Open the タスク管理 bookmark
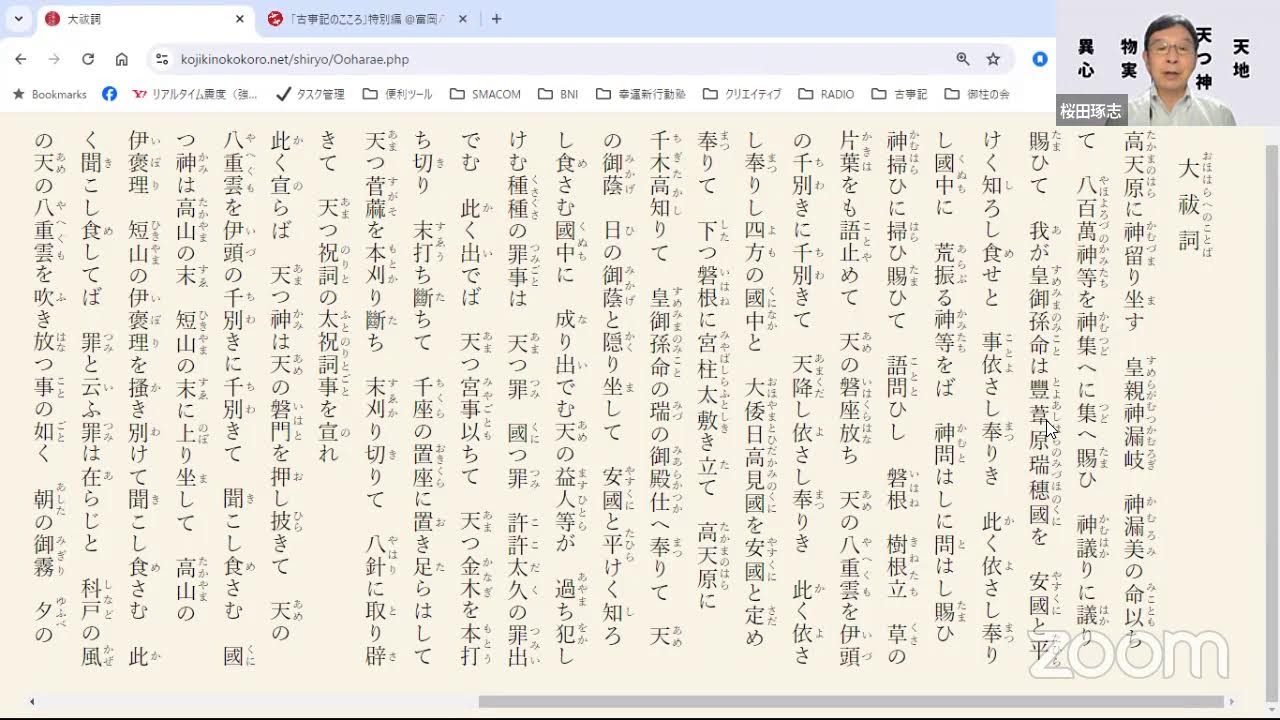Viewport: 1280px width, 720px height. 310,94
